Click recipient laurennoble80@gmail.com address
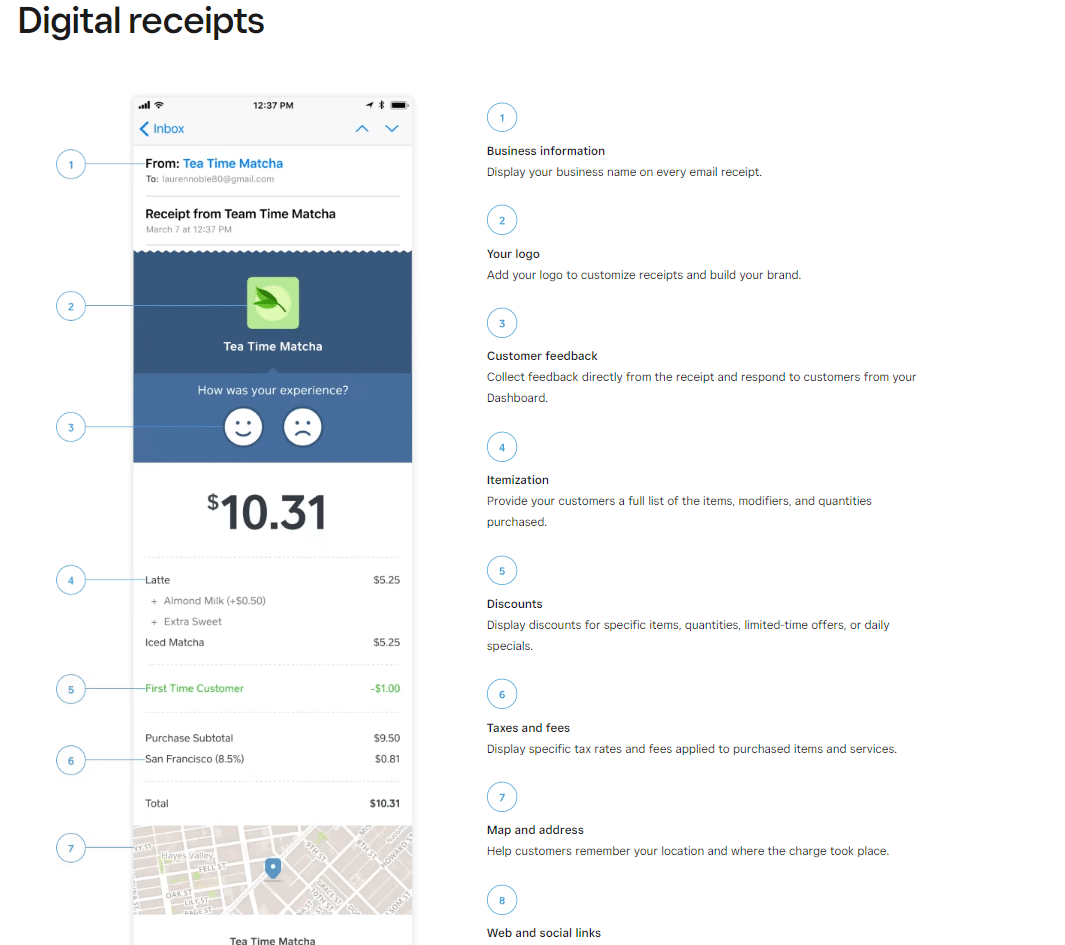 click(218, 179)
